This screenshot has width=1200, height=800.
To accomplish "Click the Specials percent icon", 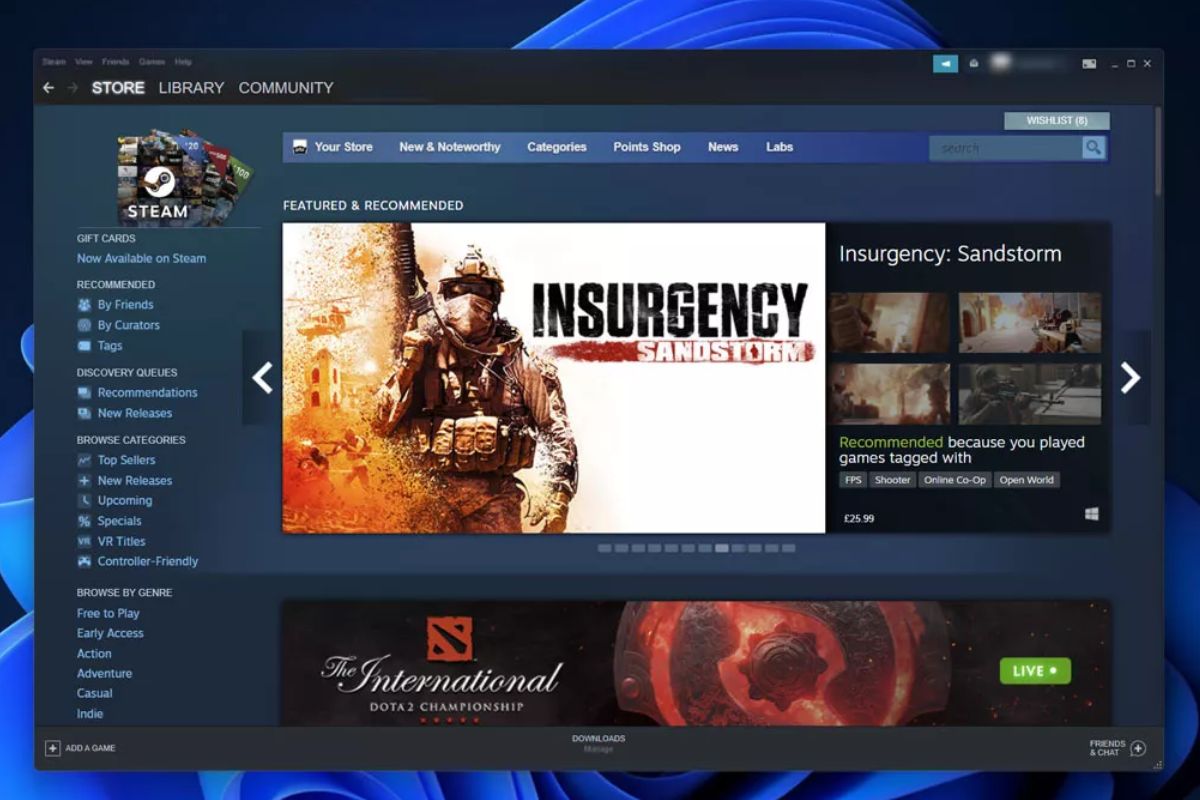I will click(84, 521).
